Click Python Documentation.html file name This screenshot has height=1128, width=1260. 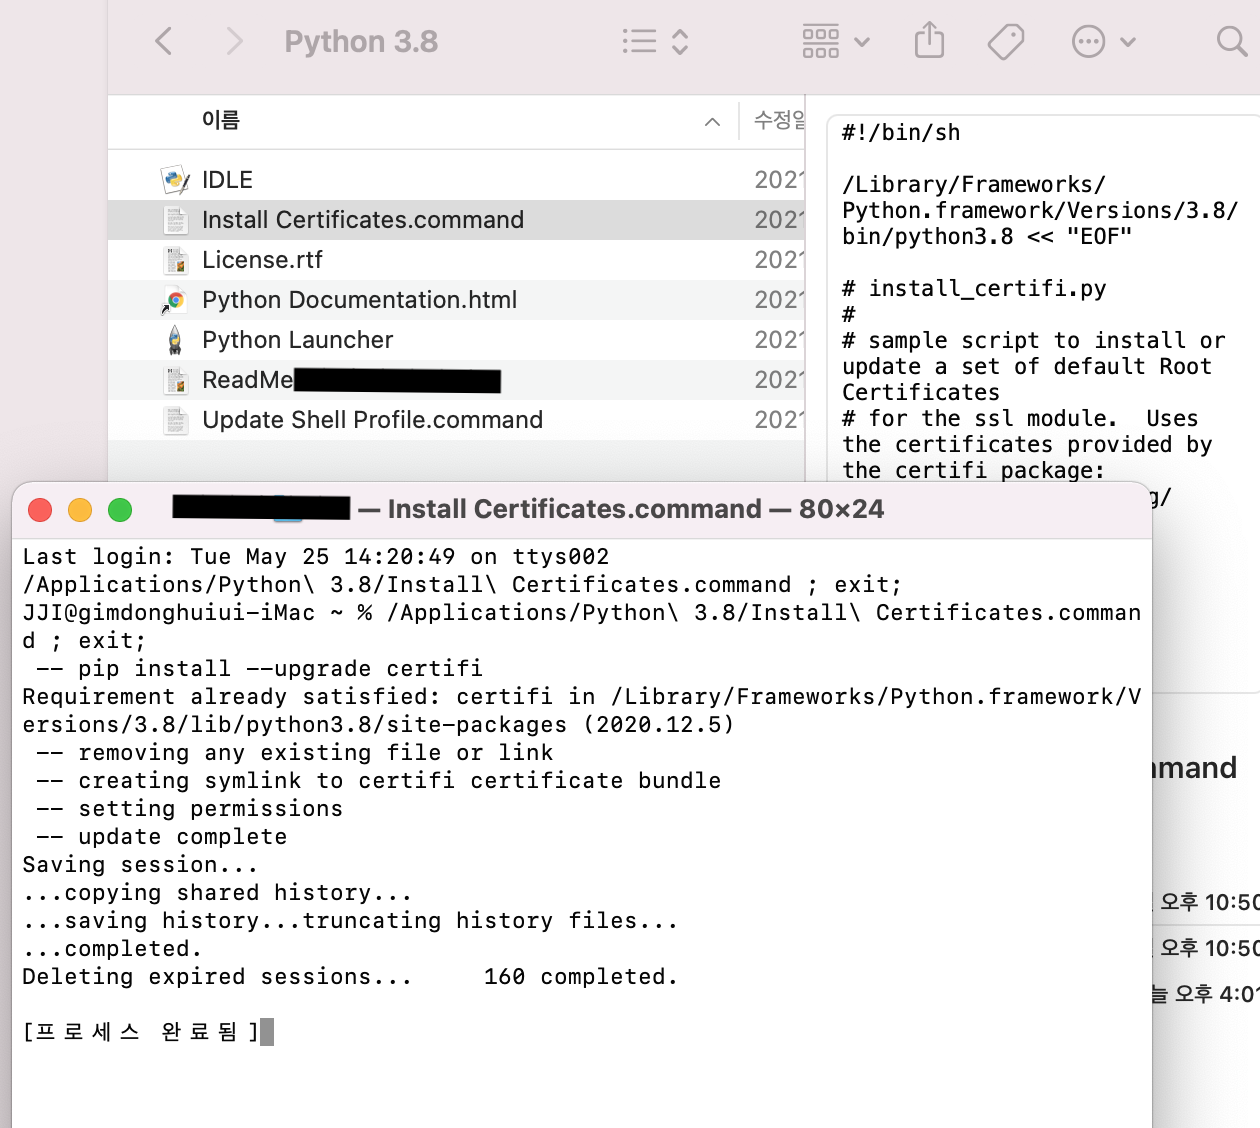[360, 300]
